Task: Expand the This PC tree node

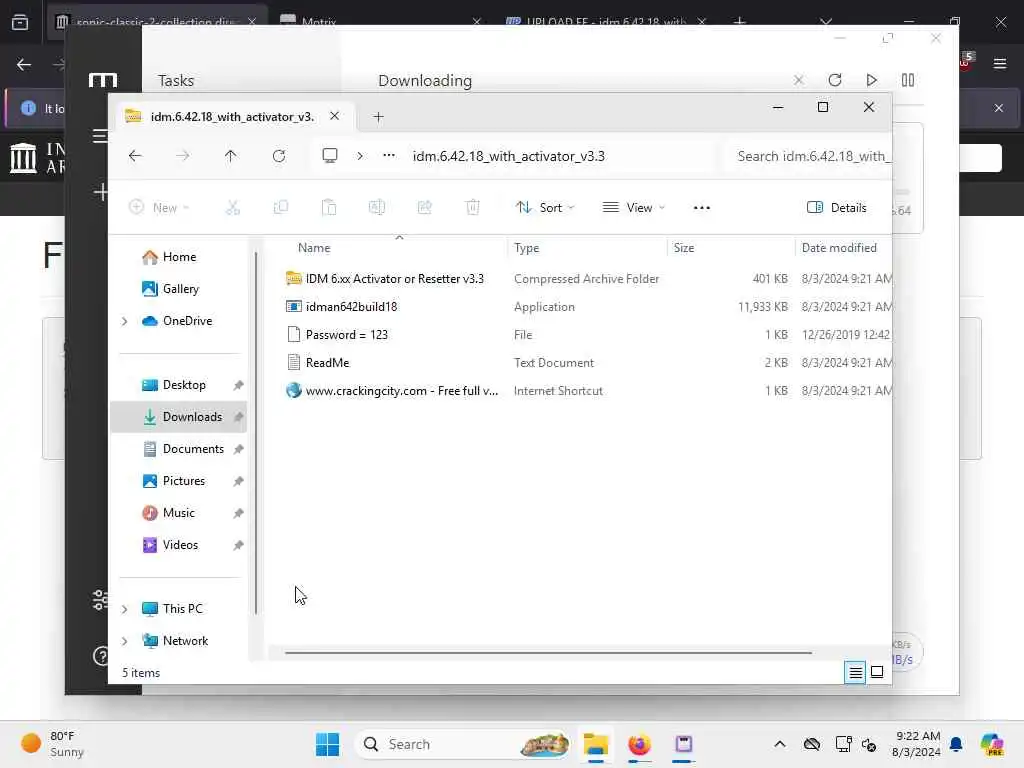Action: point(125,609)
